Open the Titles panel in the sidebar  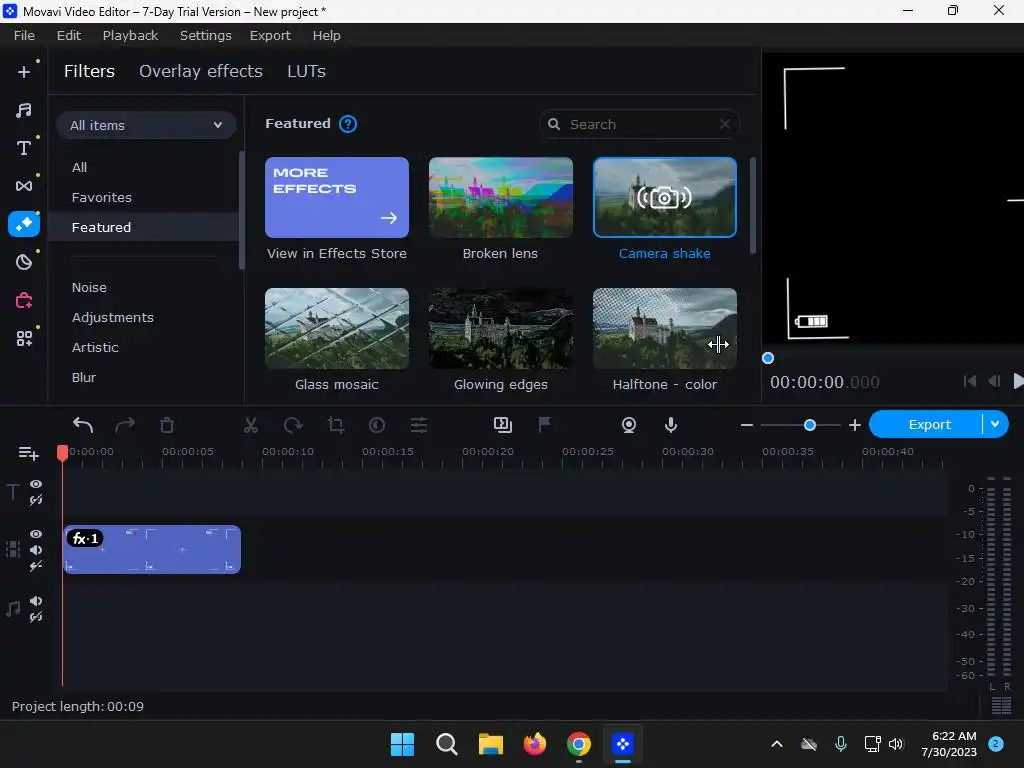pyautogui.click(x=24, y=148)
